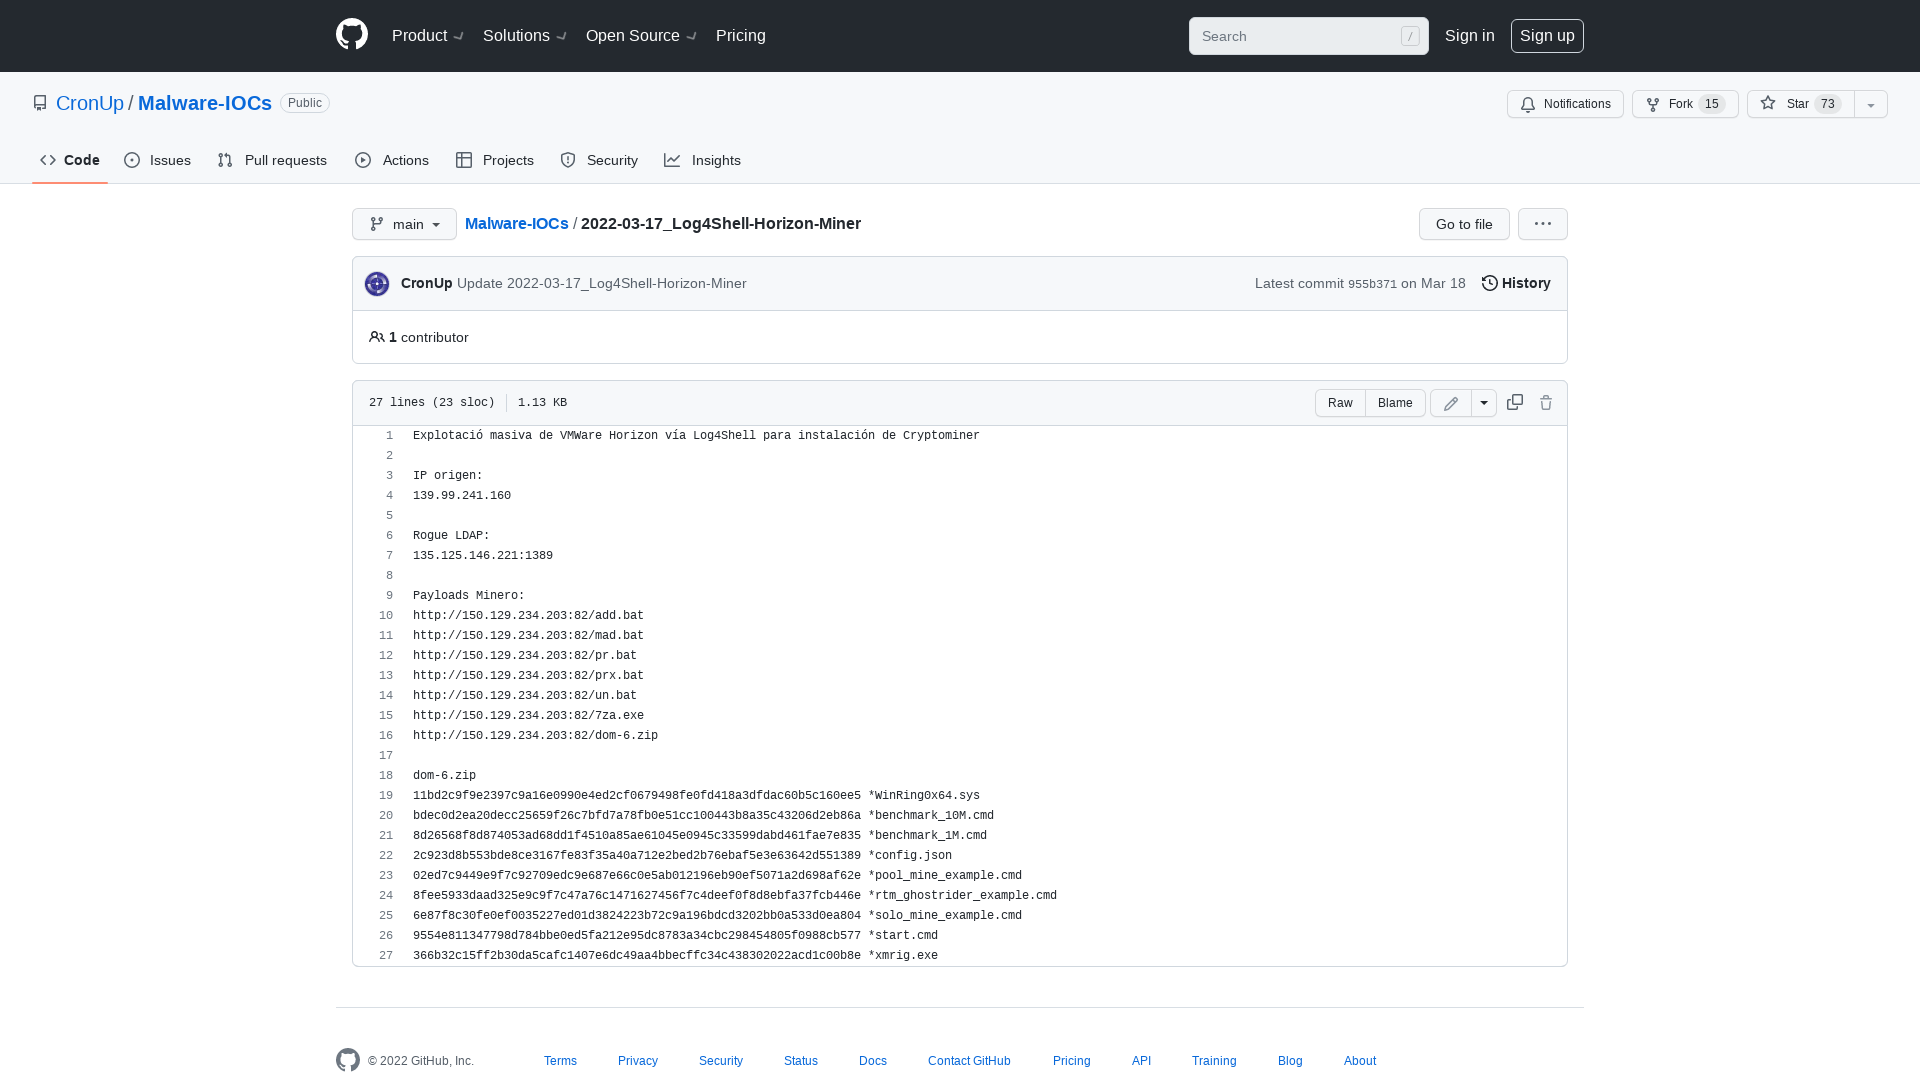Image resolution: width=1920 pixels, height=1080 pixels.
Task: Click the GitHub Octocat logo in header
Action: tap(352, 35)
